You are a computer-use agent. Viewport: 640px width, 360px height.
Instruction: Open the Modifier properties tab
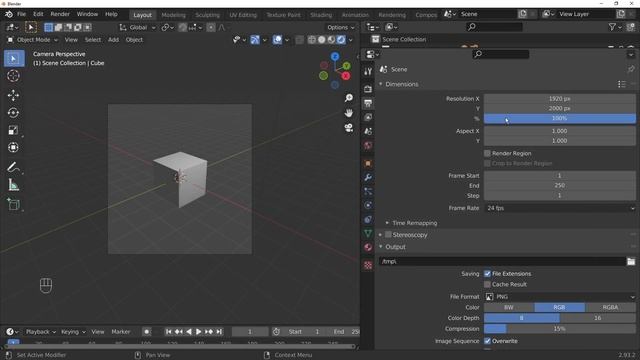(368, 178)
